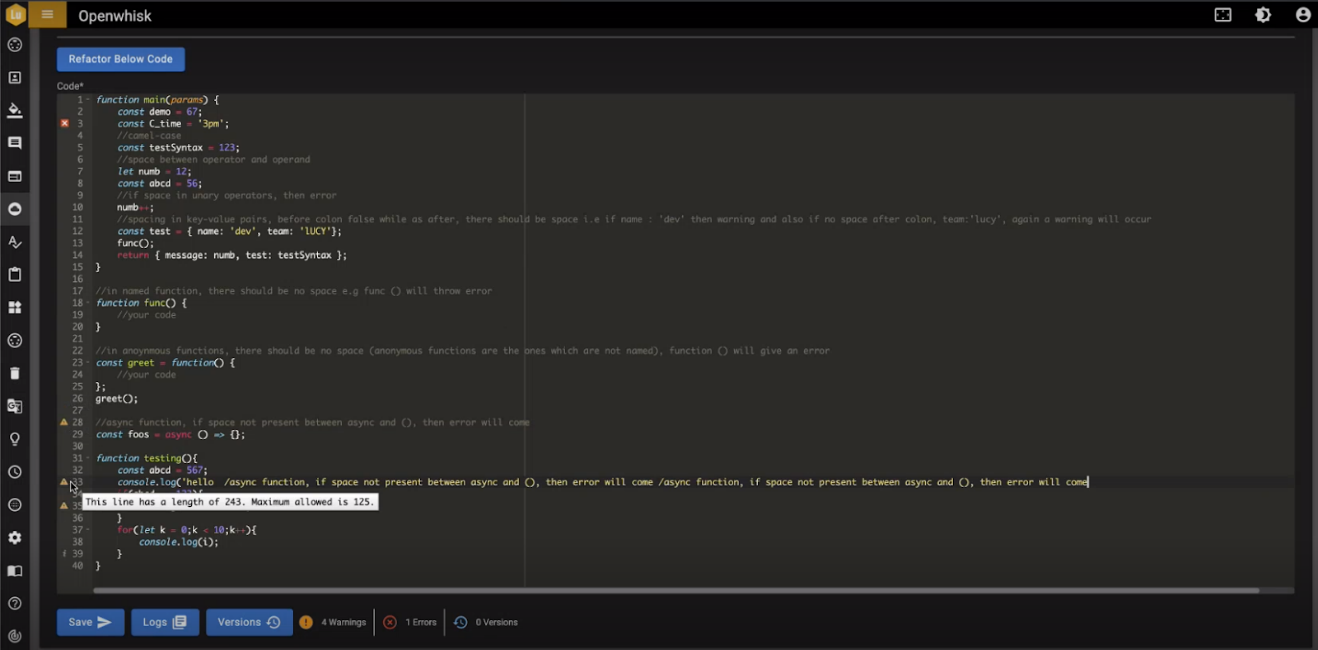Open the spellcheck sidebar icon
Screen dimensions: 1318x650
15,242
